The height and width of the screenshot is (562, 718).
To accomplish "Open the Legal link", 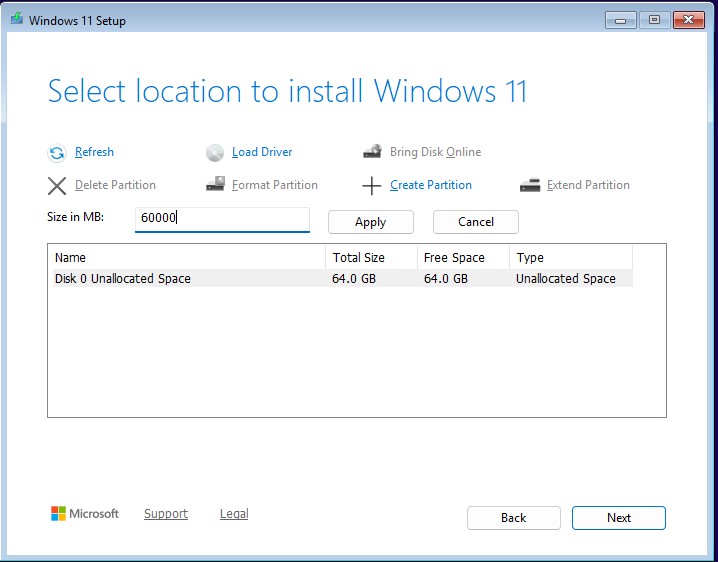I will point(234,514).
